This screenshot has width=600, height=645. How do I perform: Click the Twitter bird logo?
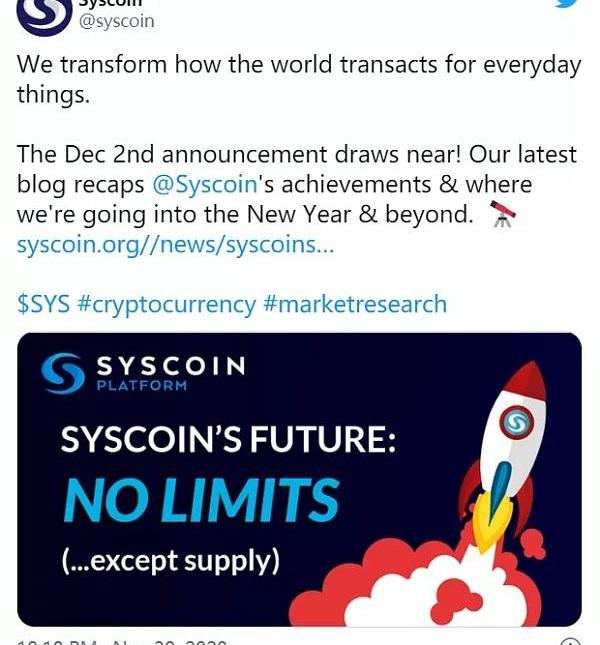coord(566,4)
